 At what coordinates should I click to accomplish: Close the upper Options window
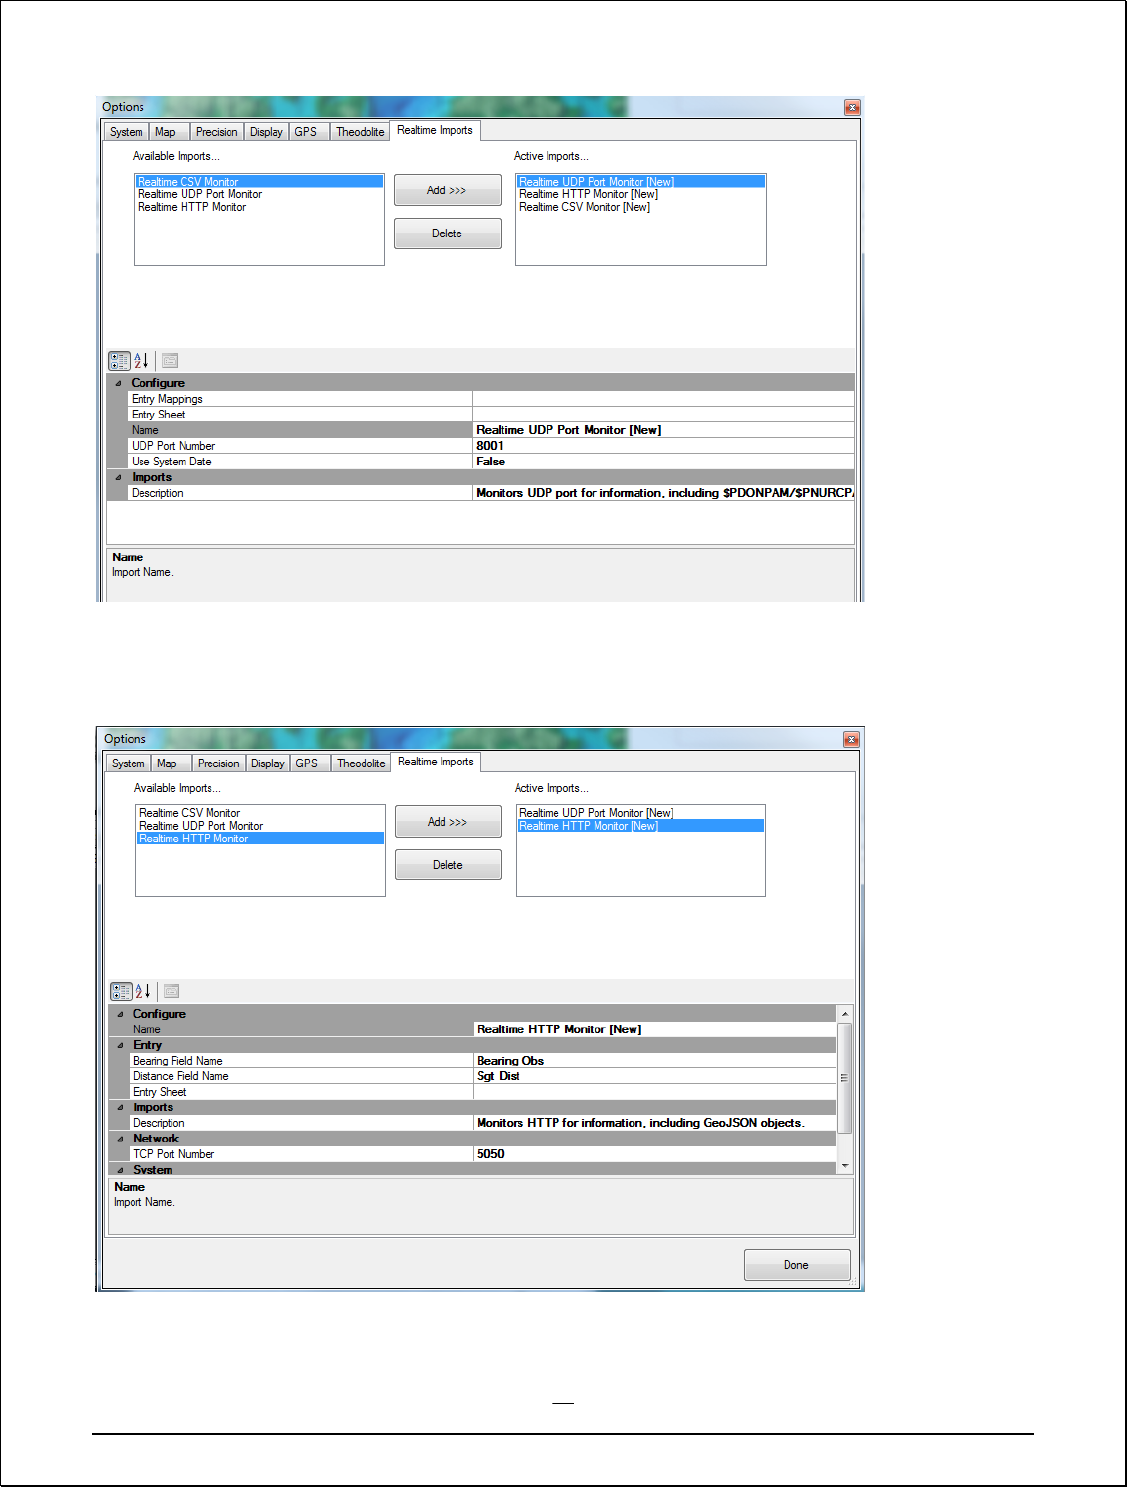(852, 107)
